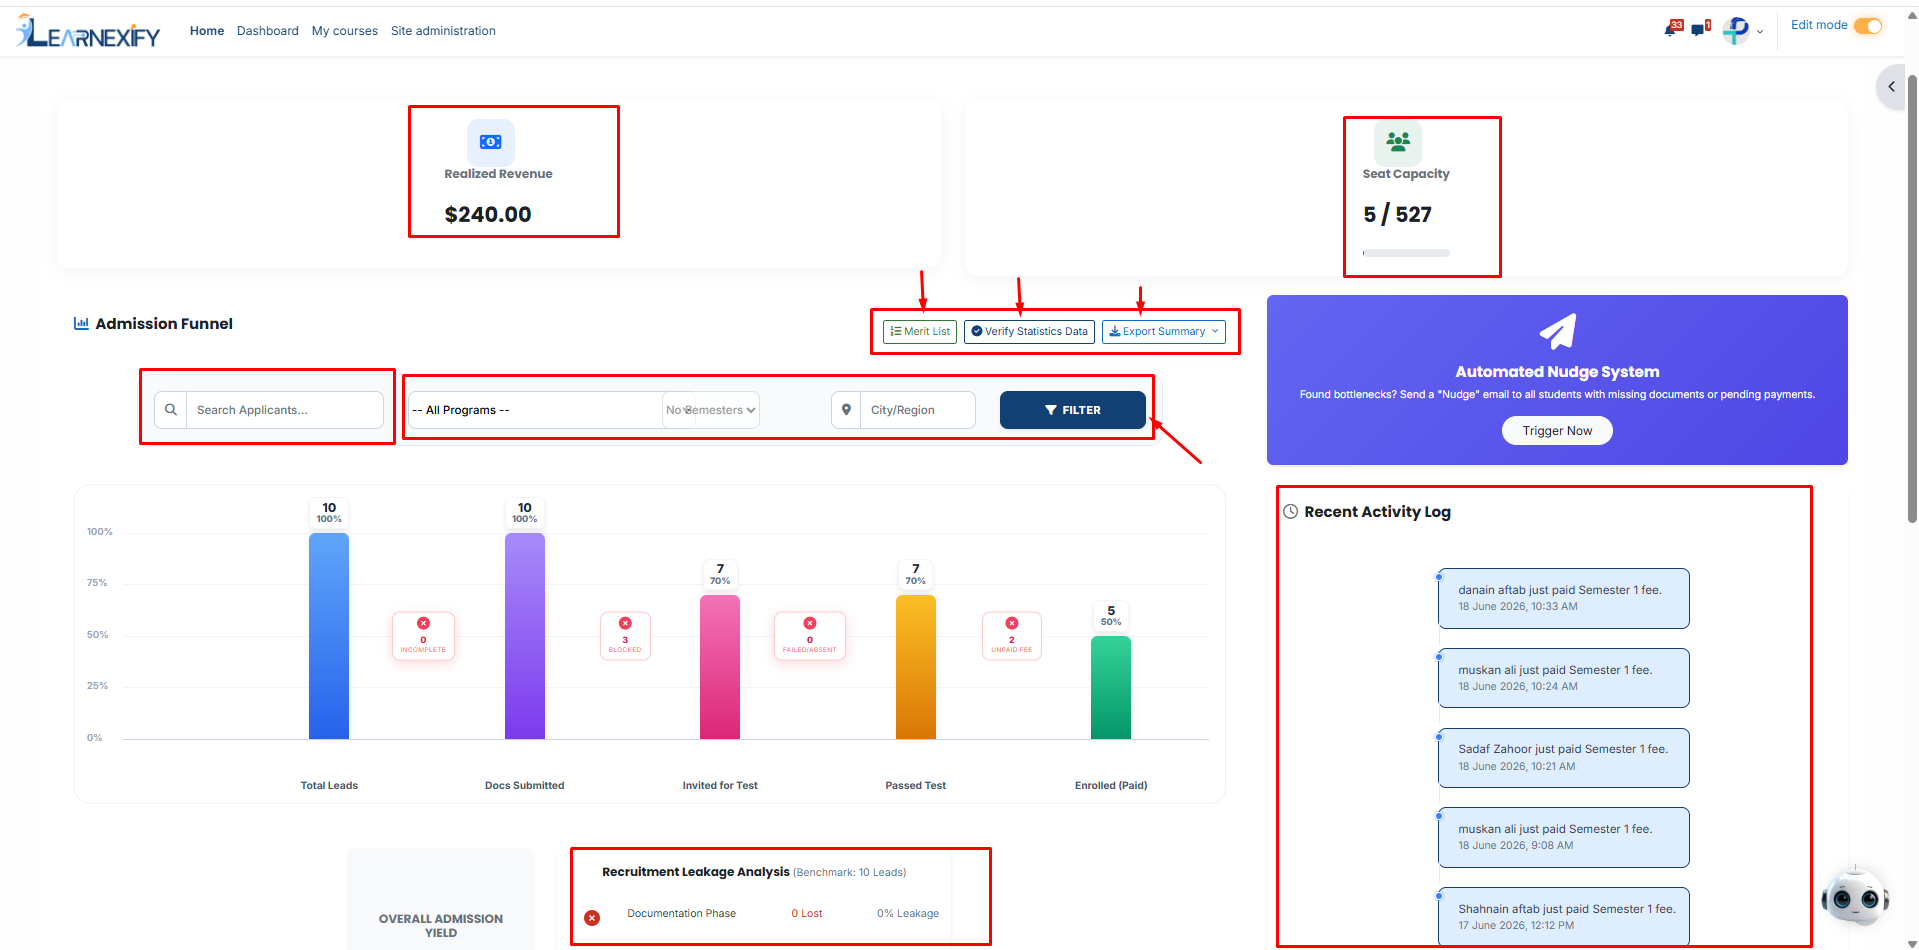Open the Semesters dropdown
This screenshot has height=950, width=1919.
click(x=710, y=410)
